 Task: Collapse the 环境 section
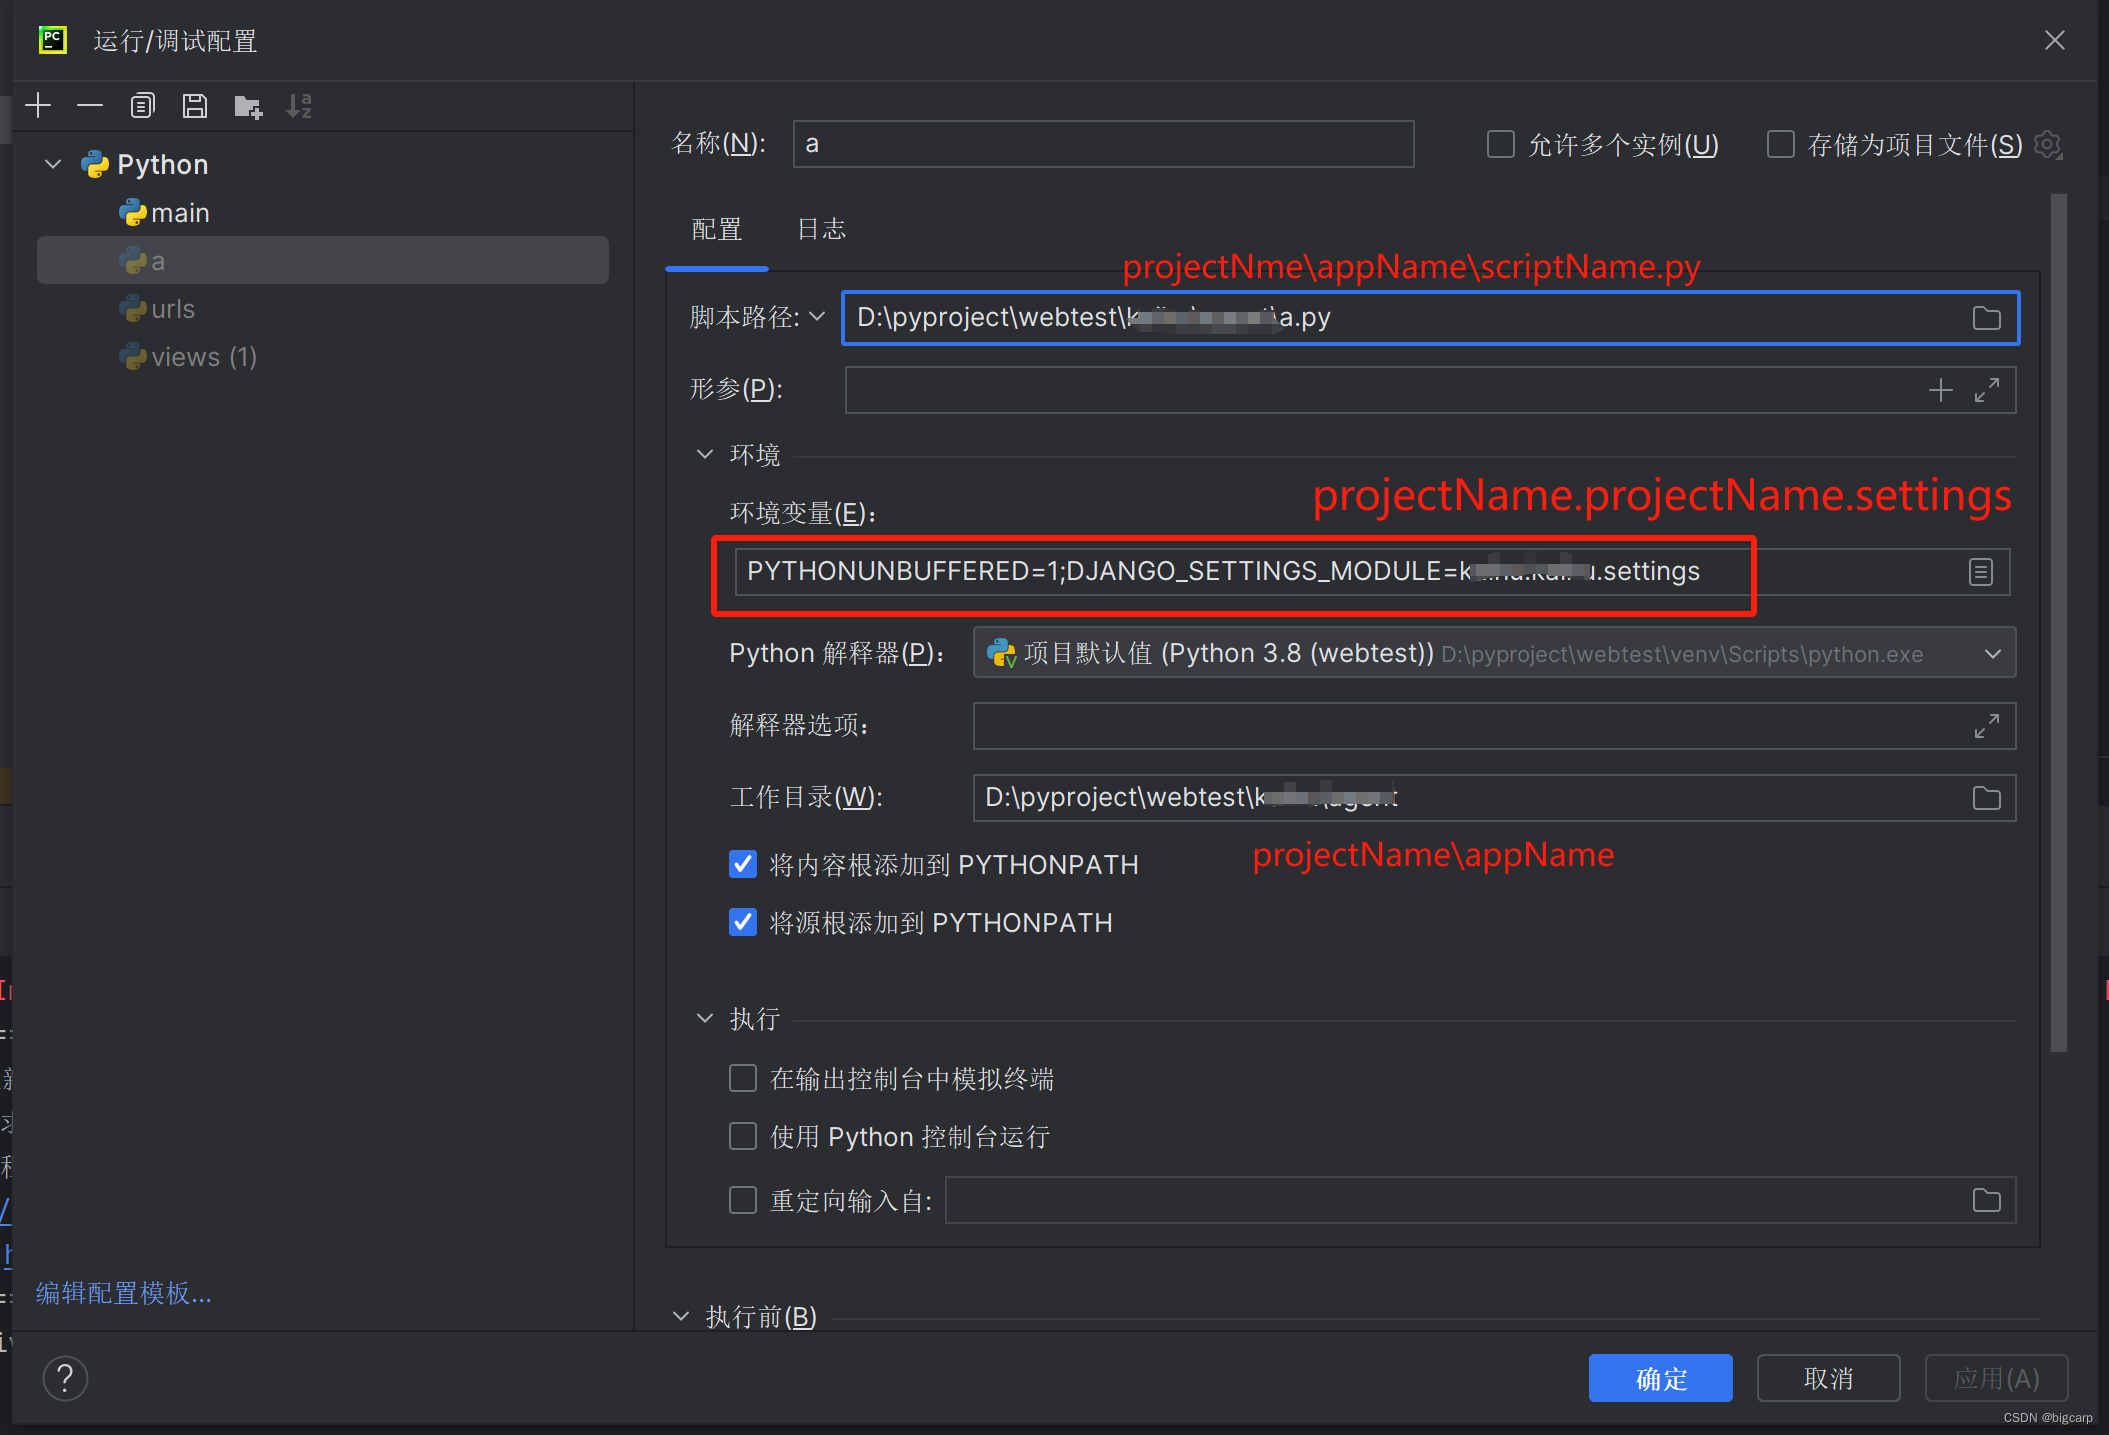(705, 455)
